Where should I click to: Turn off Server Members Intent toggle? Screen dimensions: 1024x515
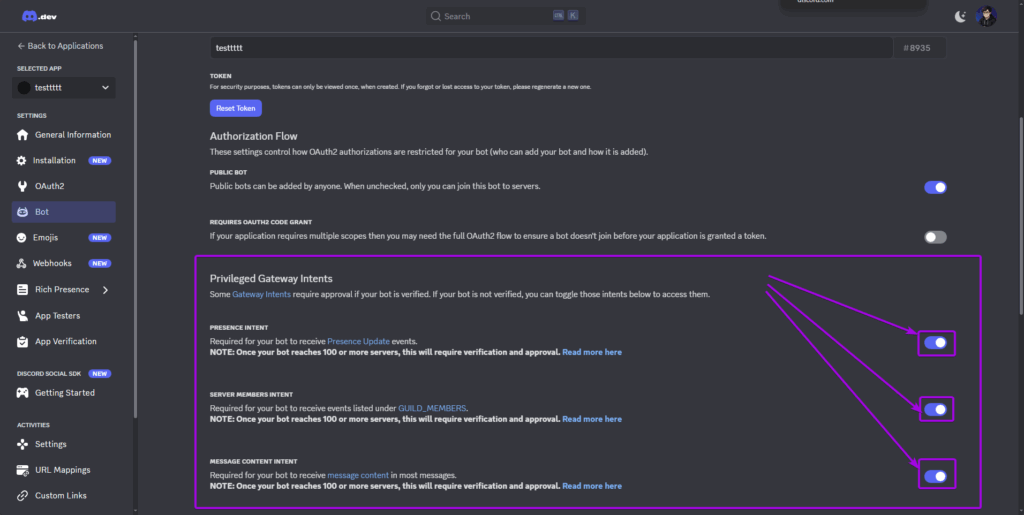click(x=935, y=409)
